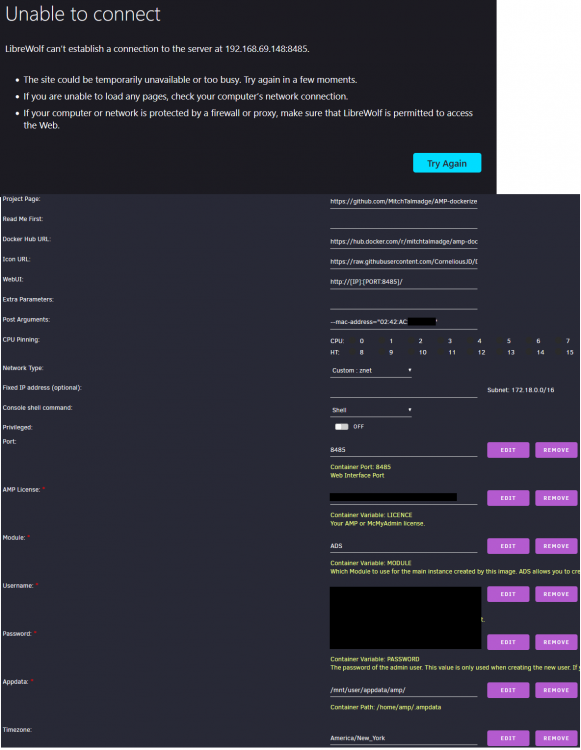
Task: Click EDIT for the Timezone row
Action: pos(508,738)
